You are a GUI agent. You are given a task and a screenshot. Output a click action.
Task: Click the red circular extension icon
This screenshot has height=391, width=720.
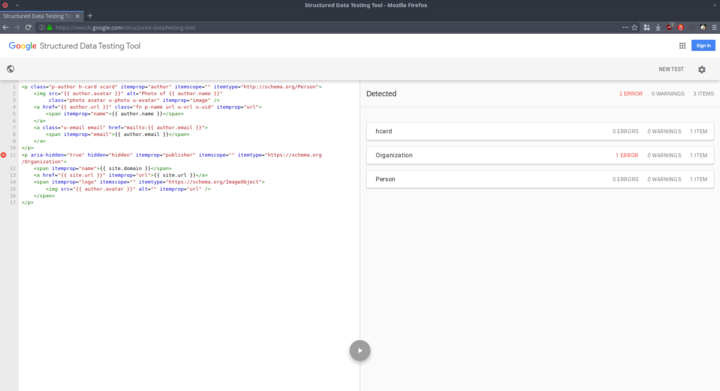(x=681, y=28)
